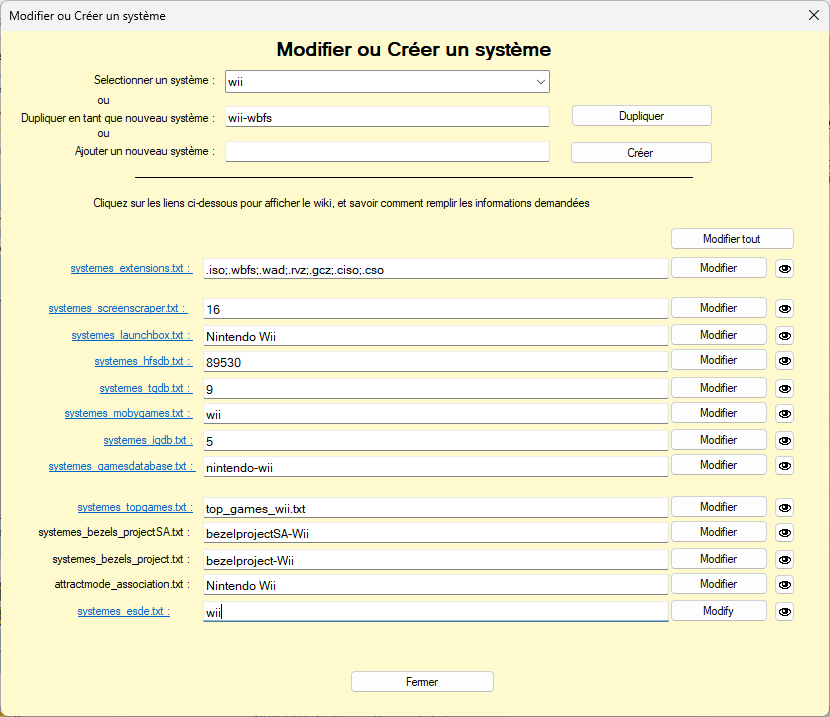Open systemes_igdb.txt with its eye icon
Image resolution: width=830 pixels, height=717 pixels.
[784, 440]
